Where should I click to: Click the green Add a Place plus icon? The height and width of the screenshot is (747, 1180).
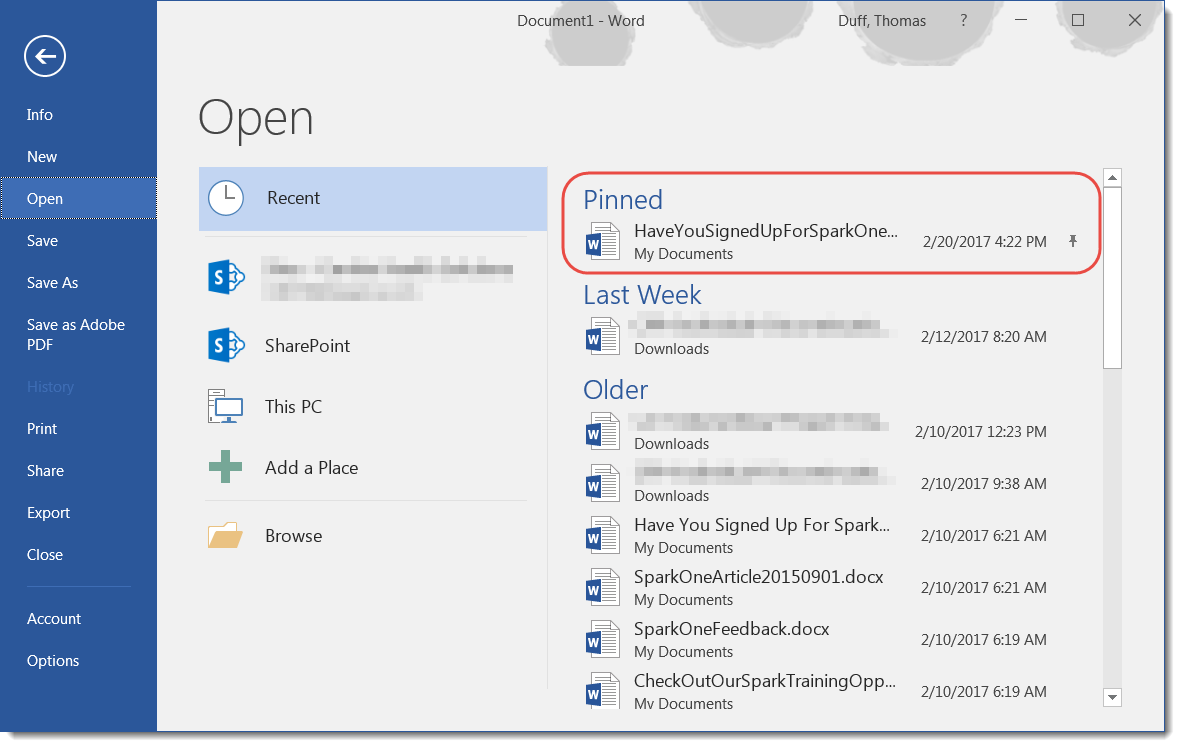click(226, 467)
